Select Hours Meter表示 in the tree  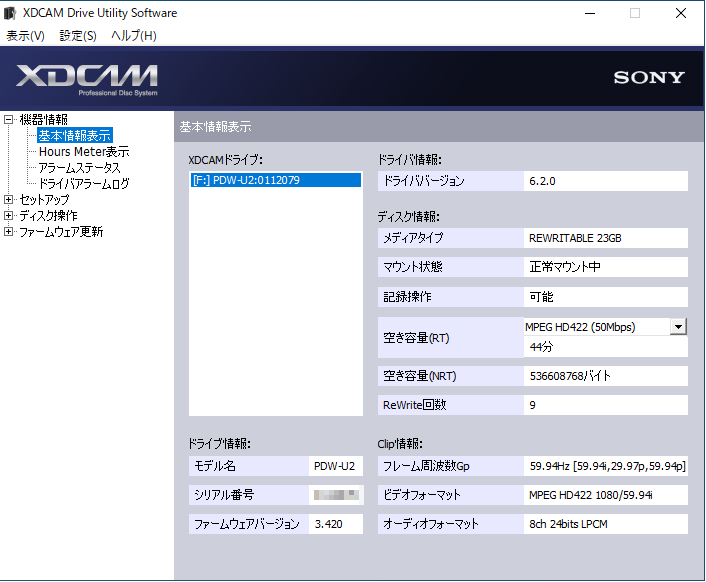tap(84, 152)
